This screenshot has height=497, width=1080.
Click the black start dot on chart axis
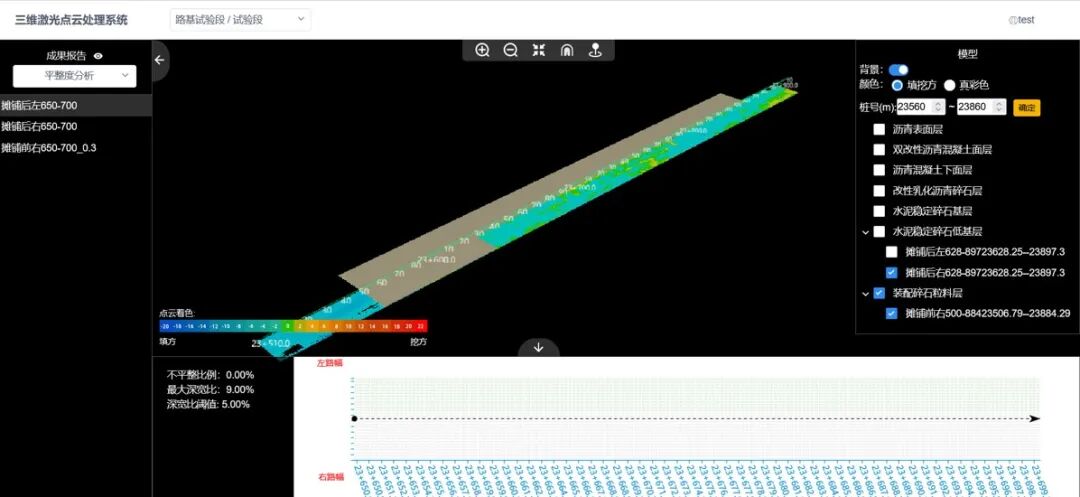[x=354, y=419]
